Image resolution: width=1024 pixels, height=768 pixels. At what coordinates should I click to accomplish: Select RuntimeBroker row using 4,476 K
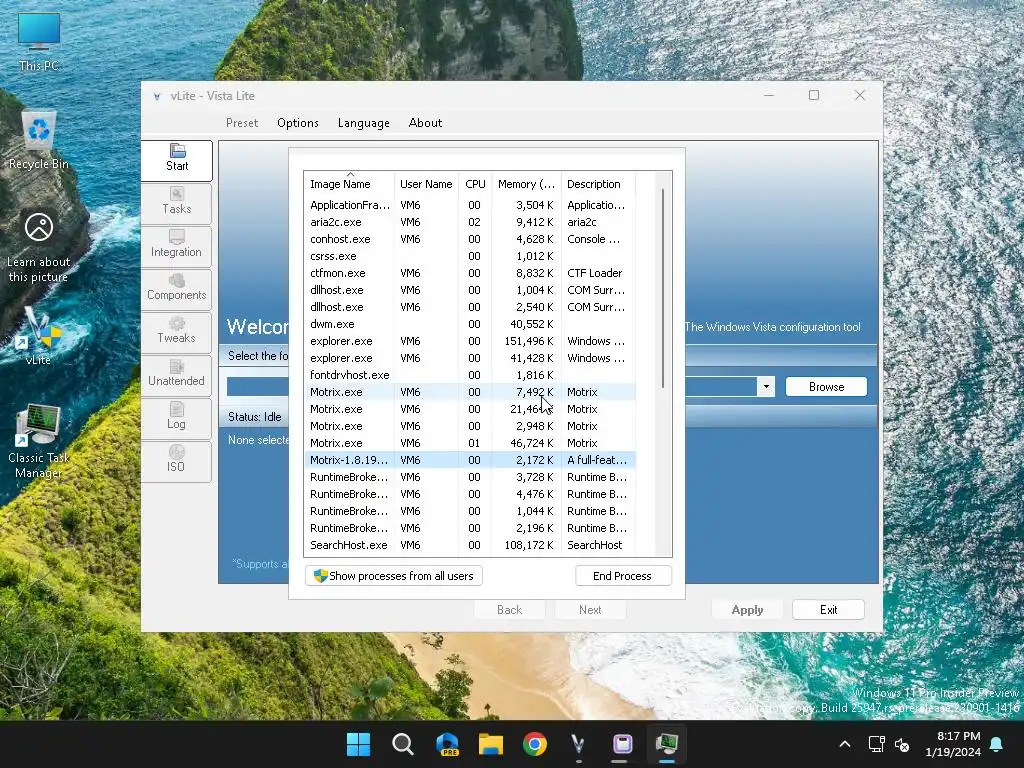click(470, 494)
